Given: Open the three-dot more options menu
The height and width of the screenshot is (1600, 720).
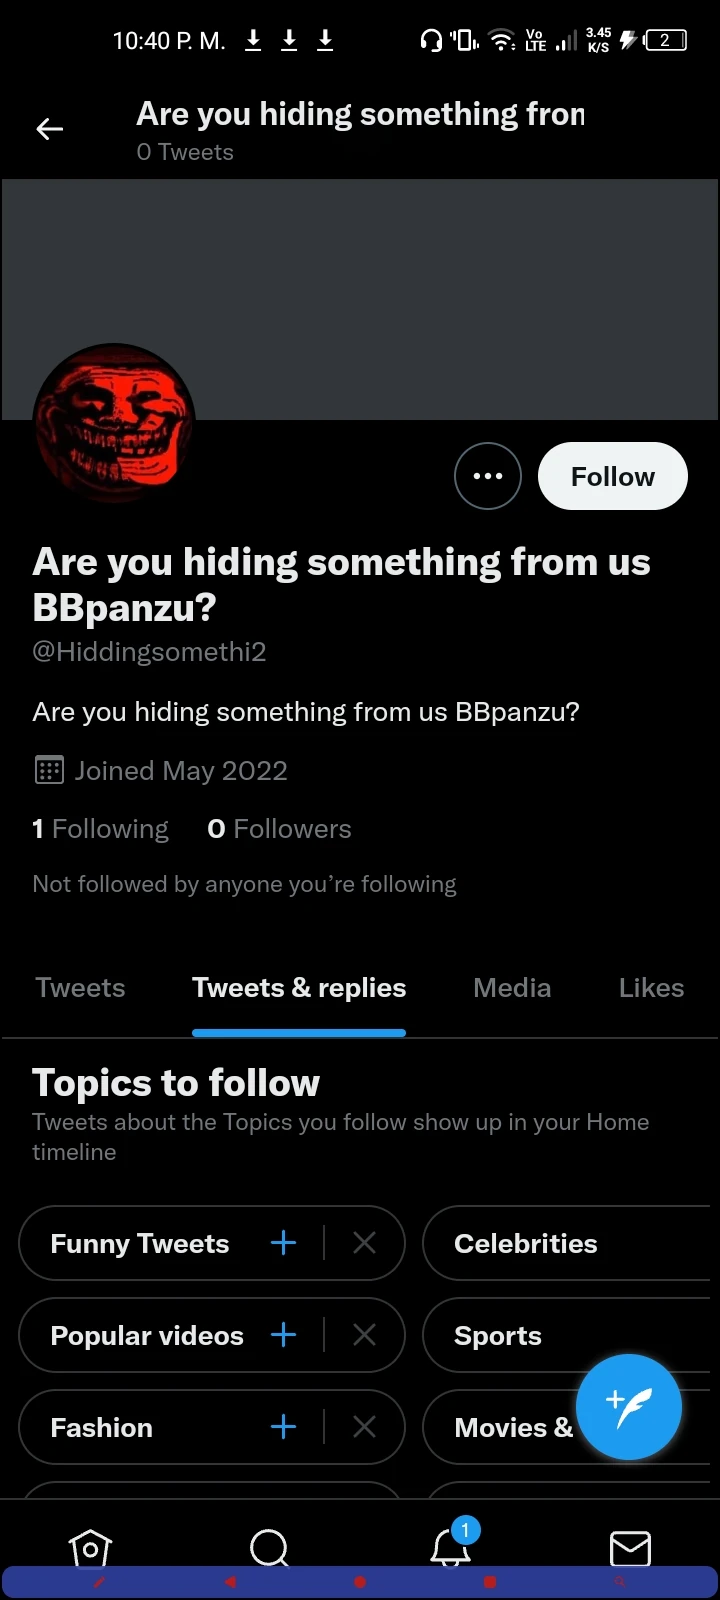Looking at the screenshot, I should (x=488, y=476).
